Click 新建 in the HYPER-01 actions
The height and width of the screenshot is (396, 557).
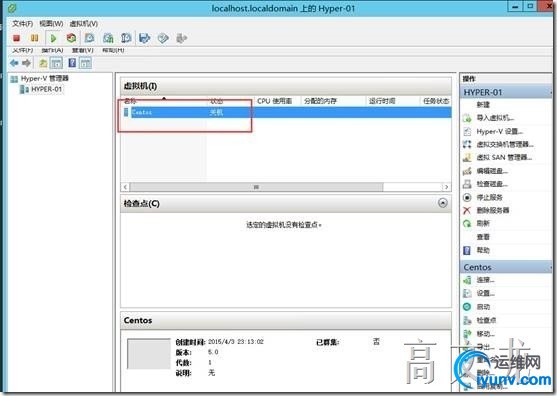483,105
